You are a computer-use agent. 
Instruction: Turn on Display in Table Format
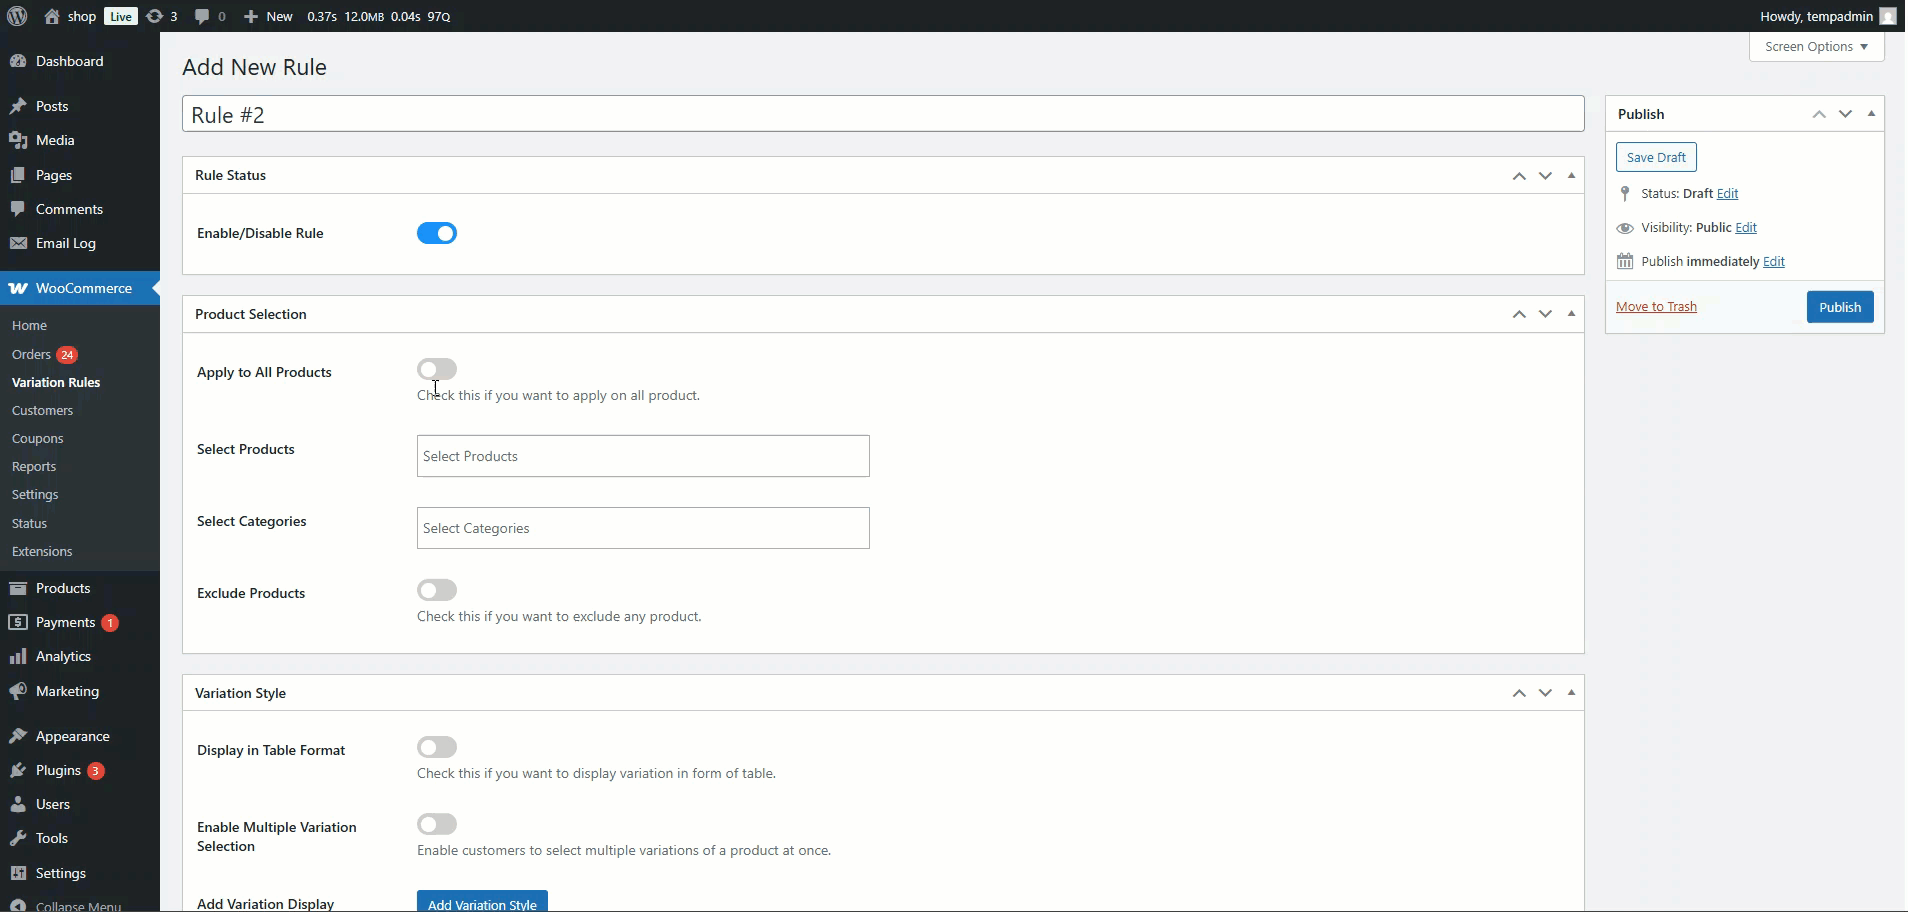(x=437, y=747)
